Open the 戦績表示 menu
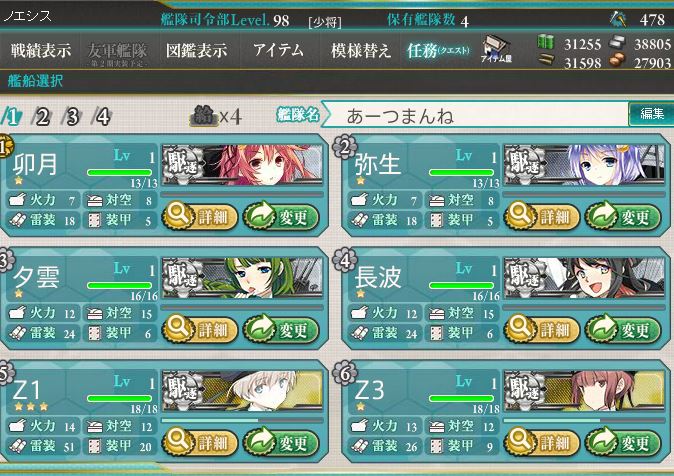The image size is (674, 476). coord(41,50)
